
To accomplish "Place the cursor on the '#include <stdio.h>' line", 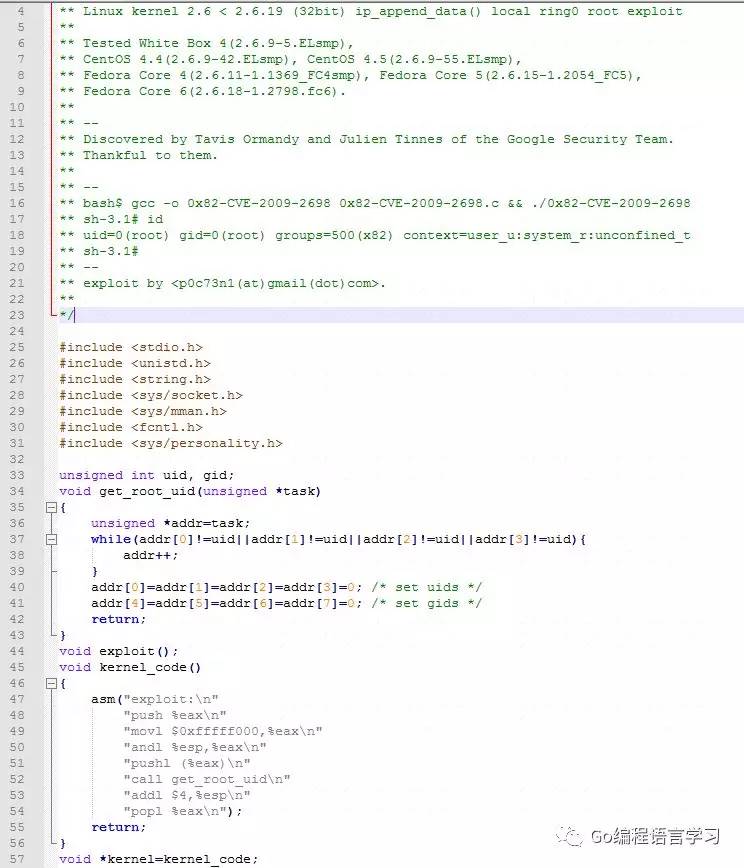I will 131,347.
